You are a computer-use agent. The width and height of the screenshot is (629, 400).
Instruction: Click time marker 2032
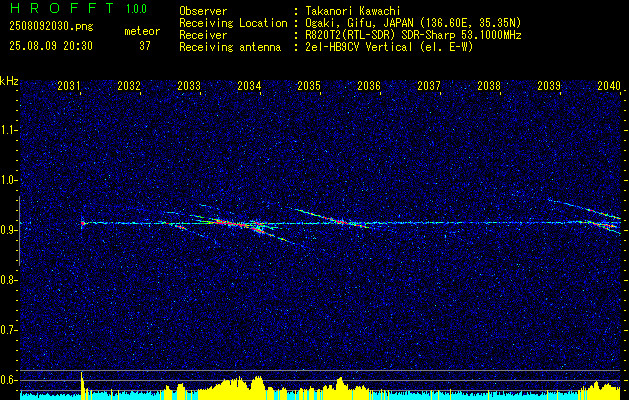[129, 86]
